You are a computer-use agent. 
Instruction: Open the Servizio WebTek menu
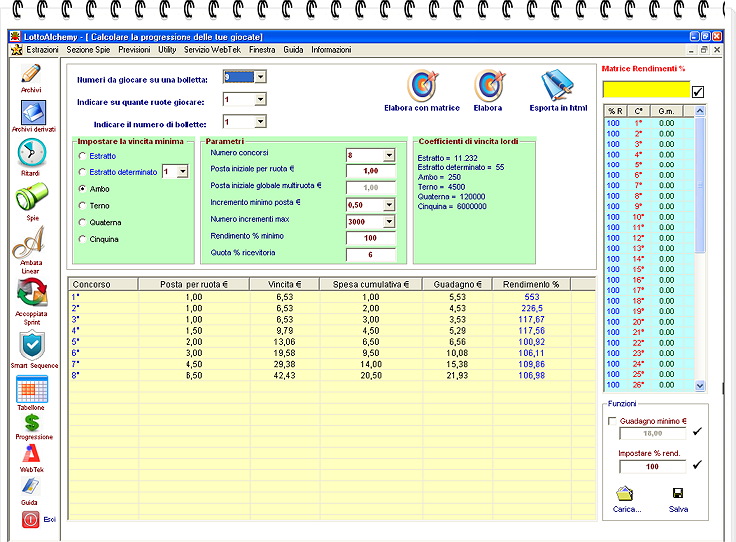click(x=212, y=50)
